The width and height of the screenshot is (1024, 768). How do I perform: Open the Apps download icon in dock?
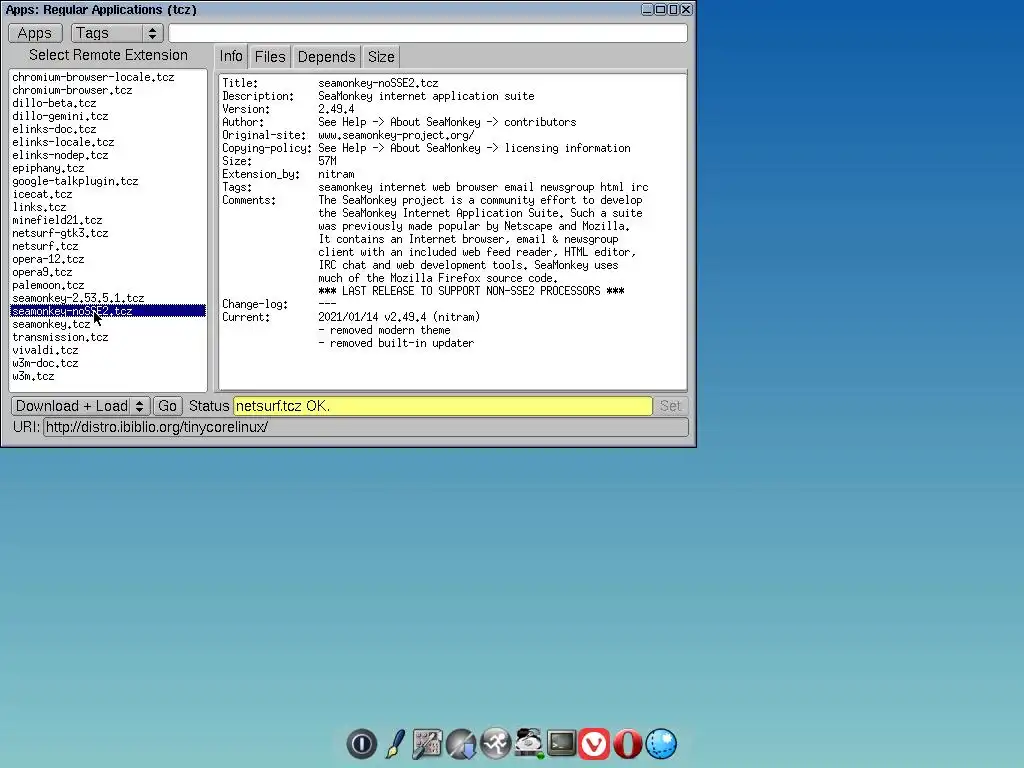click(x=461, y=744)
